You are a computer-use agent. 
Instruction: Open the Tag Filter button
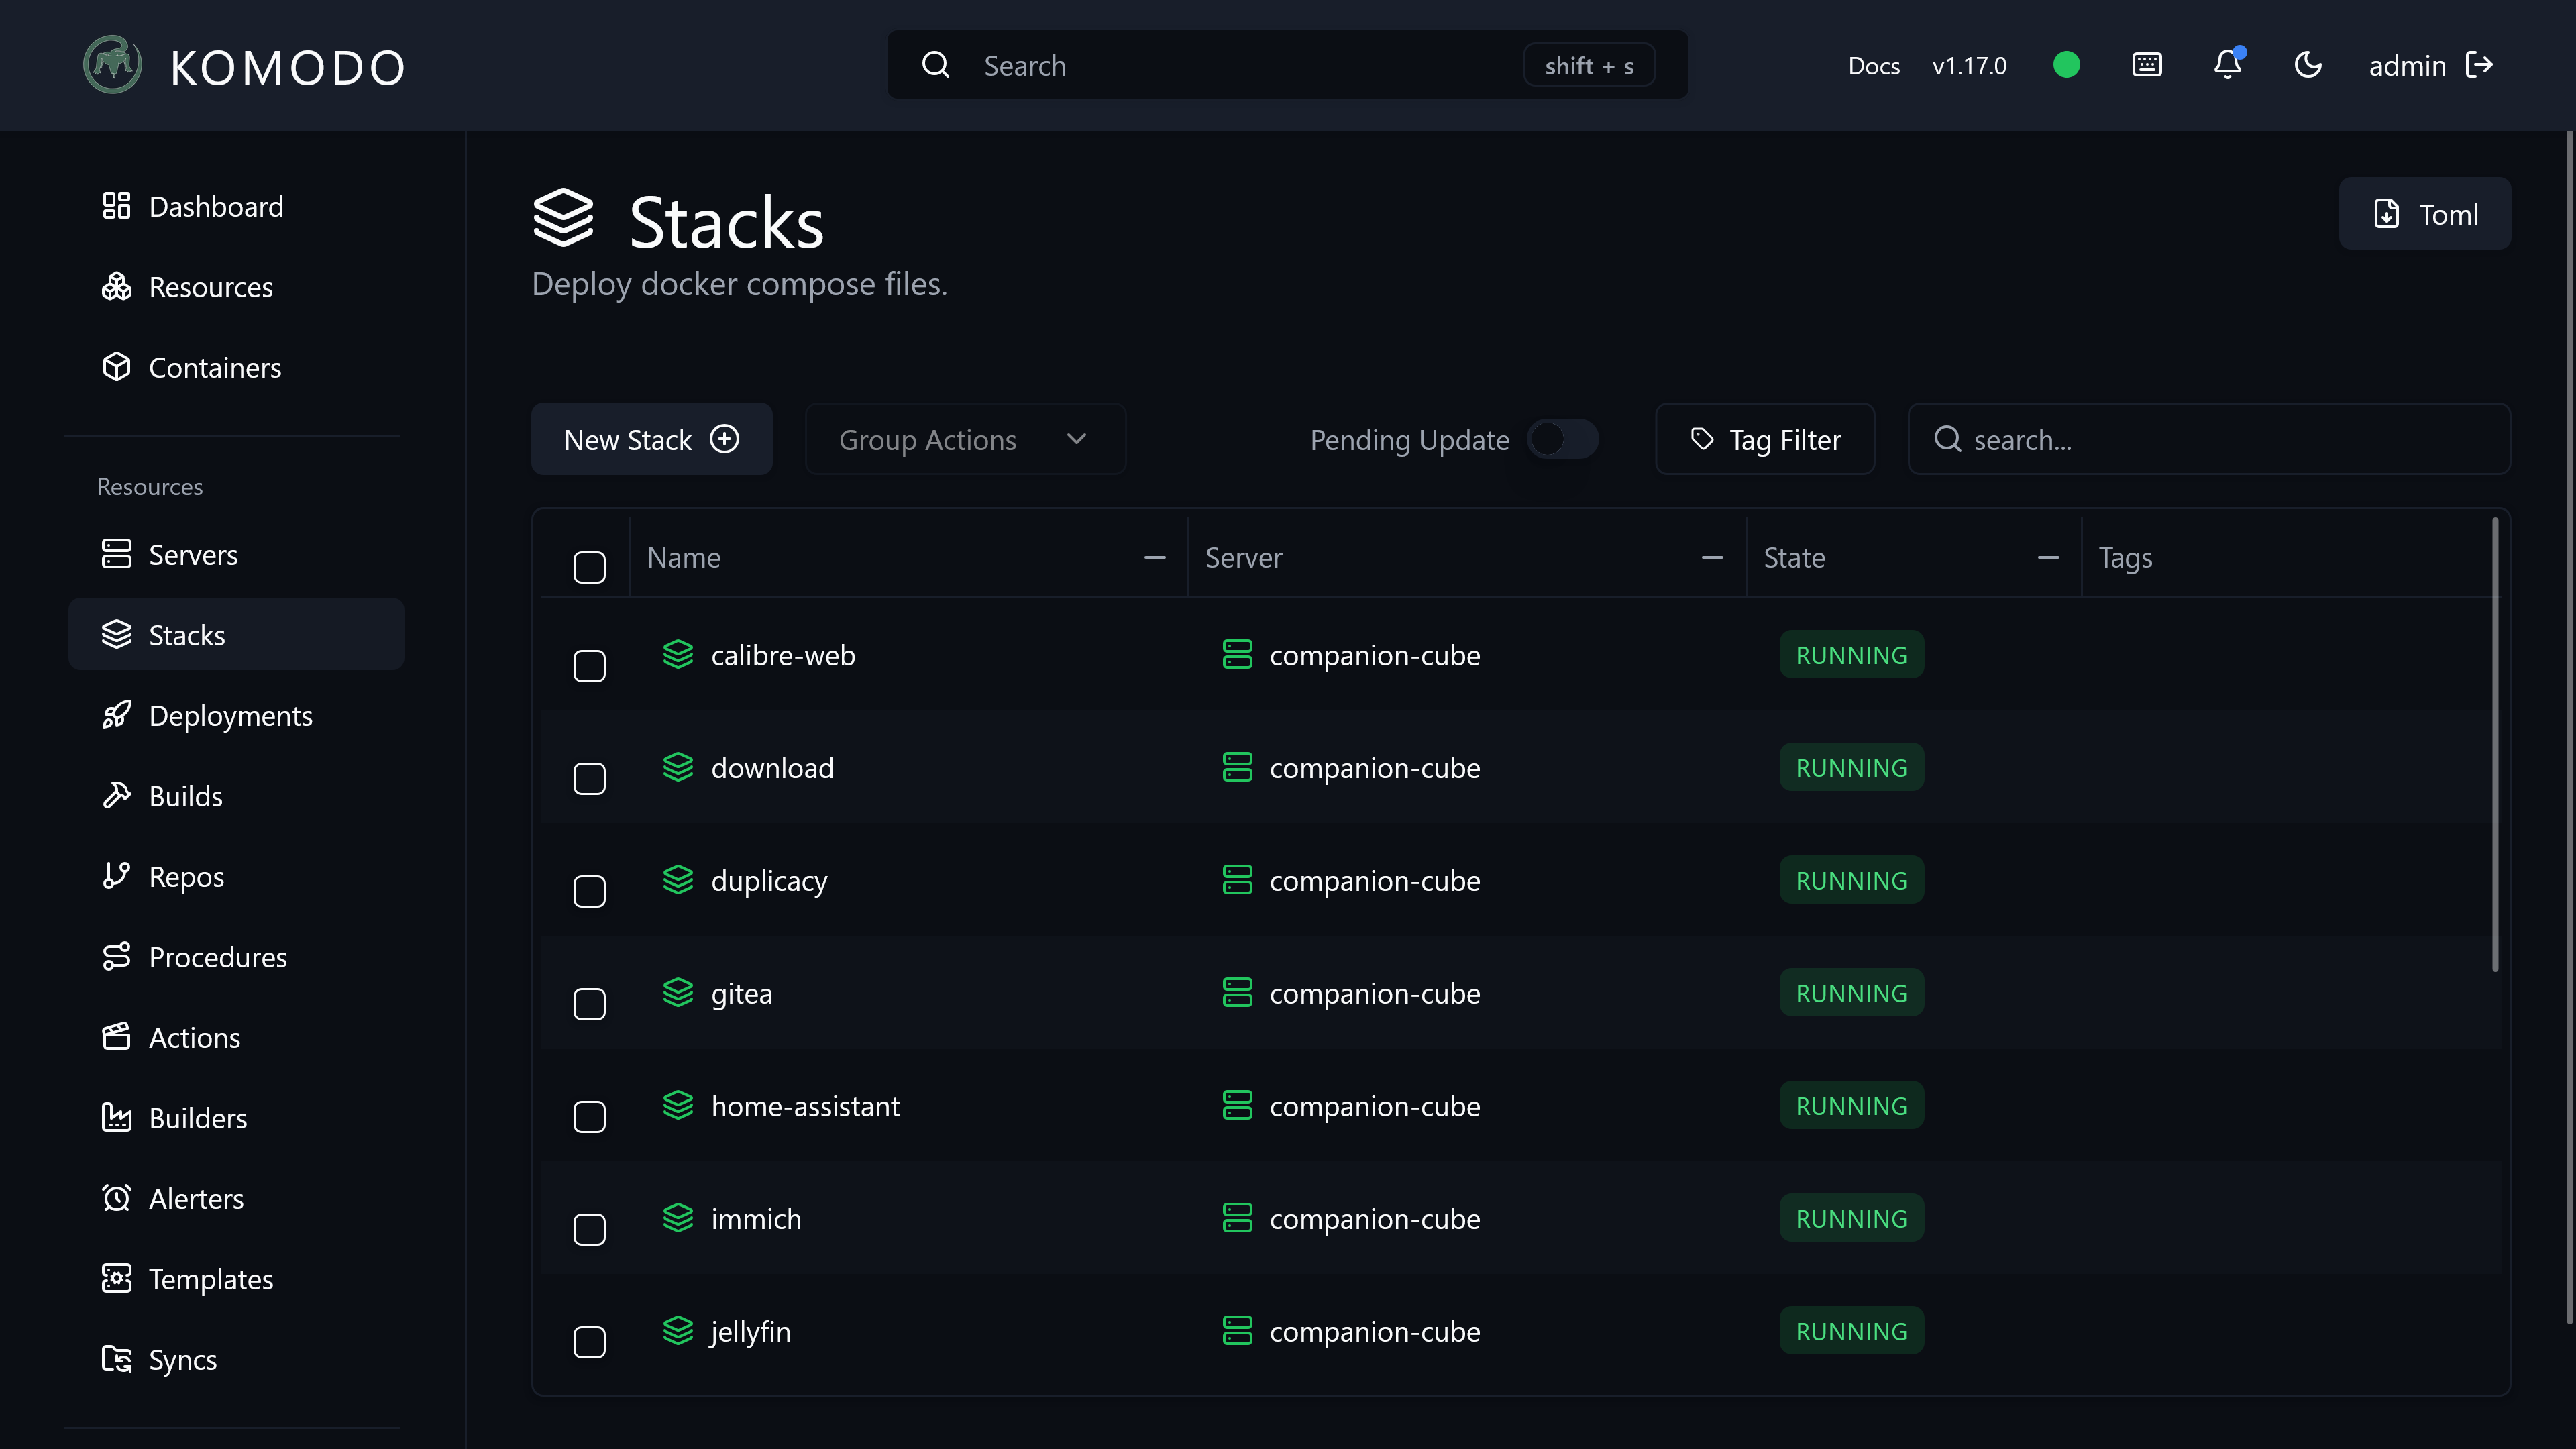point(1765,439)
